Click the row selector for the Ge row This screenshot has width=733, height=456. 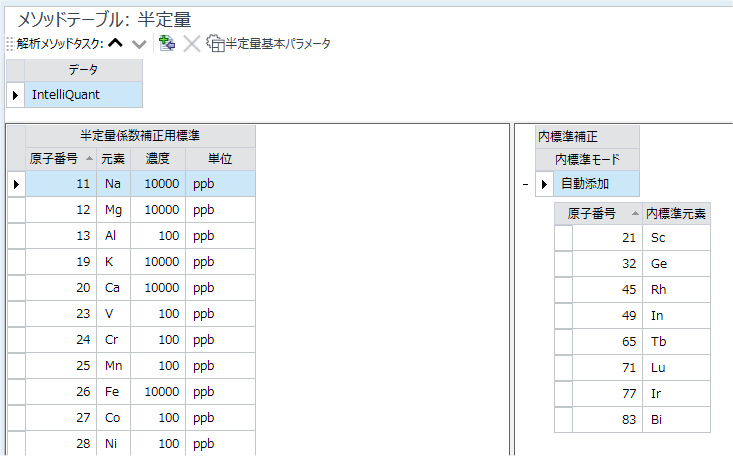pos(563,263)
